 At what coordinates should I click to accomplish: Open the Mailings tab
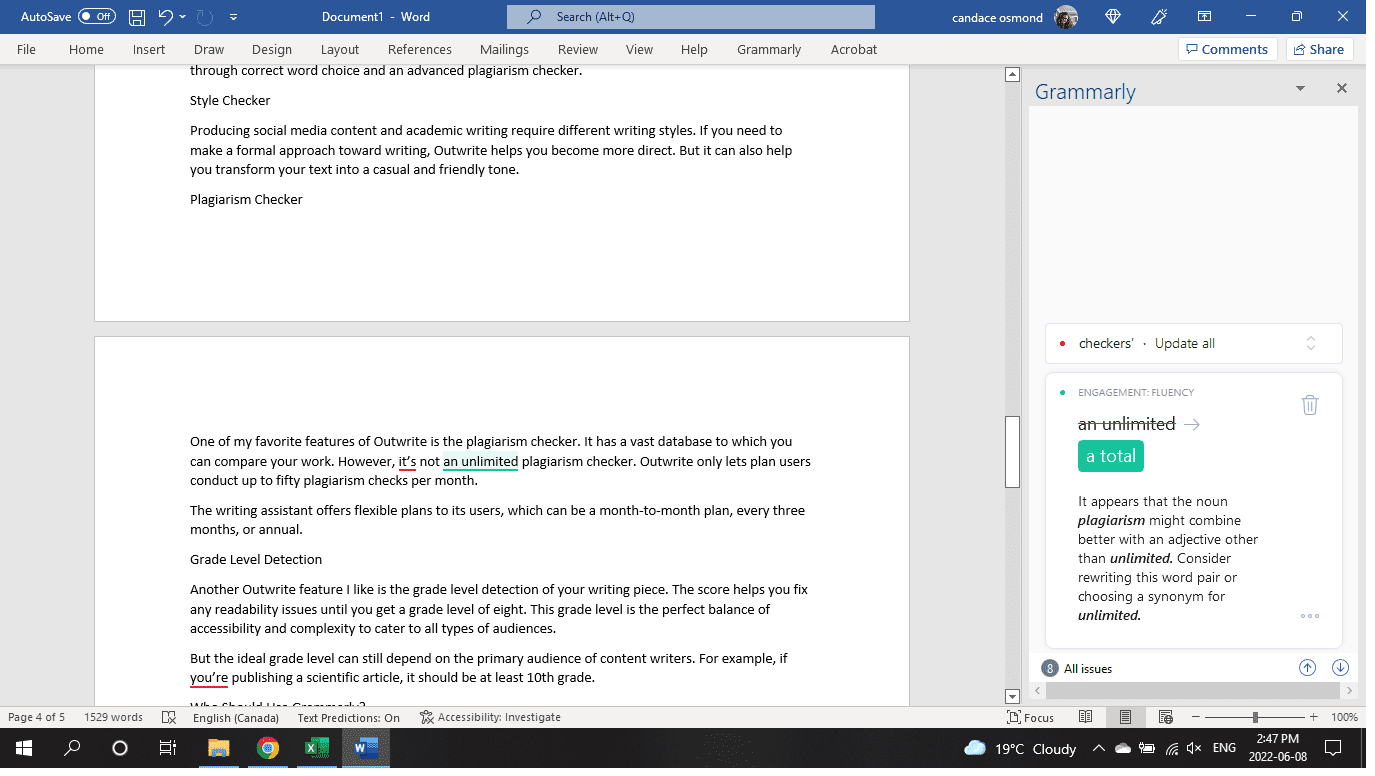(x=504, y=48)
